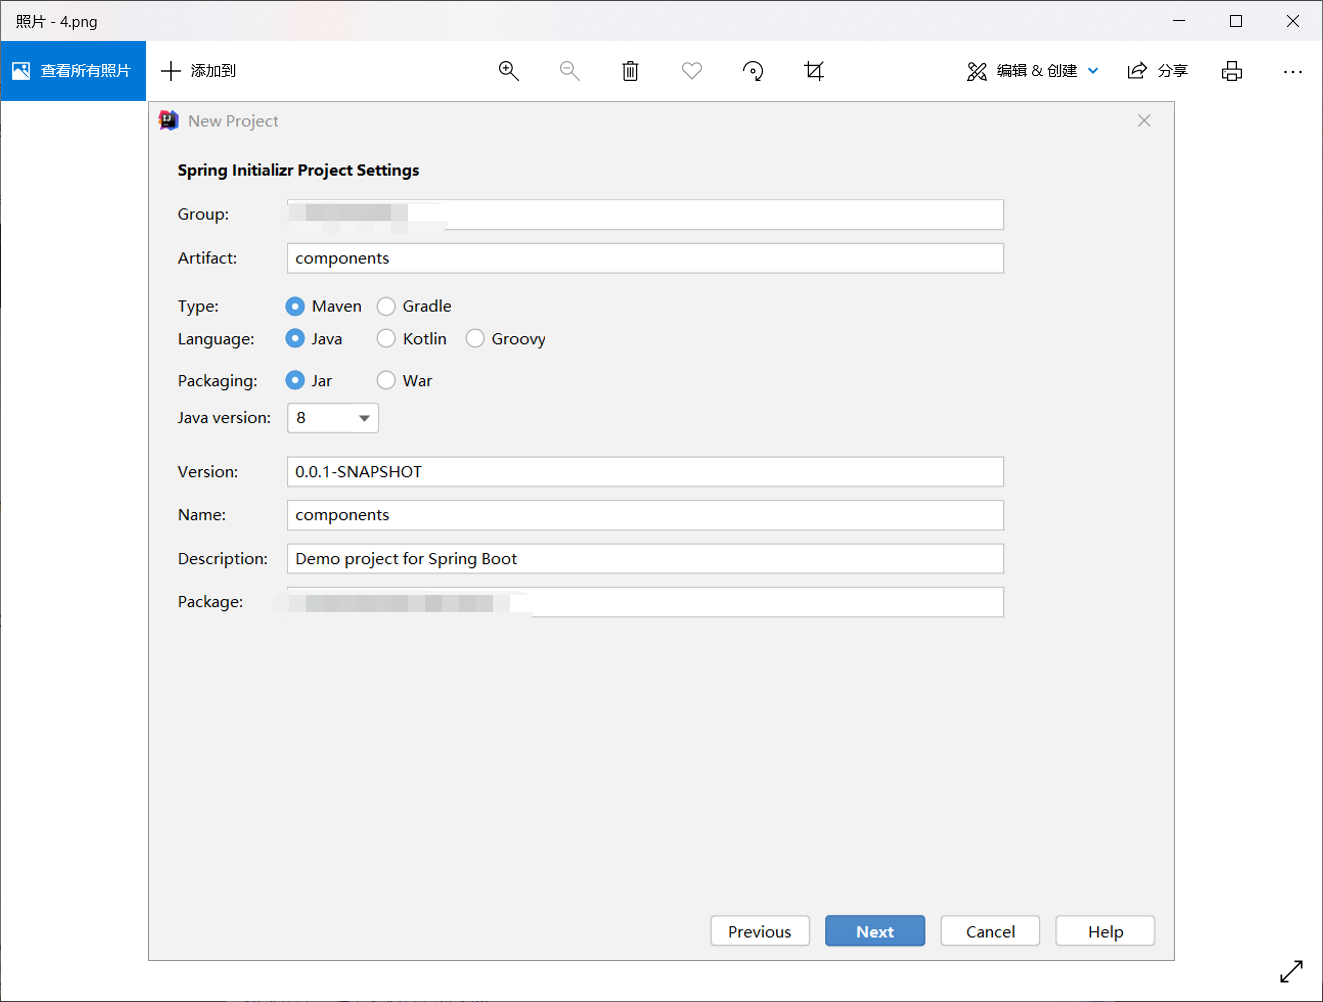The height and width of the screenshot is (1002, 1323).
Task: Click into the Group input field
Action: [x=645, y=215]
